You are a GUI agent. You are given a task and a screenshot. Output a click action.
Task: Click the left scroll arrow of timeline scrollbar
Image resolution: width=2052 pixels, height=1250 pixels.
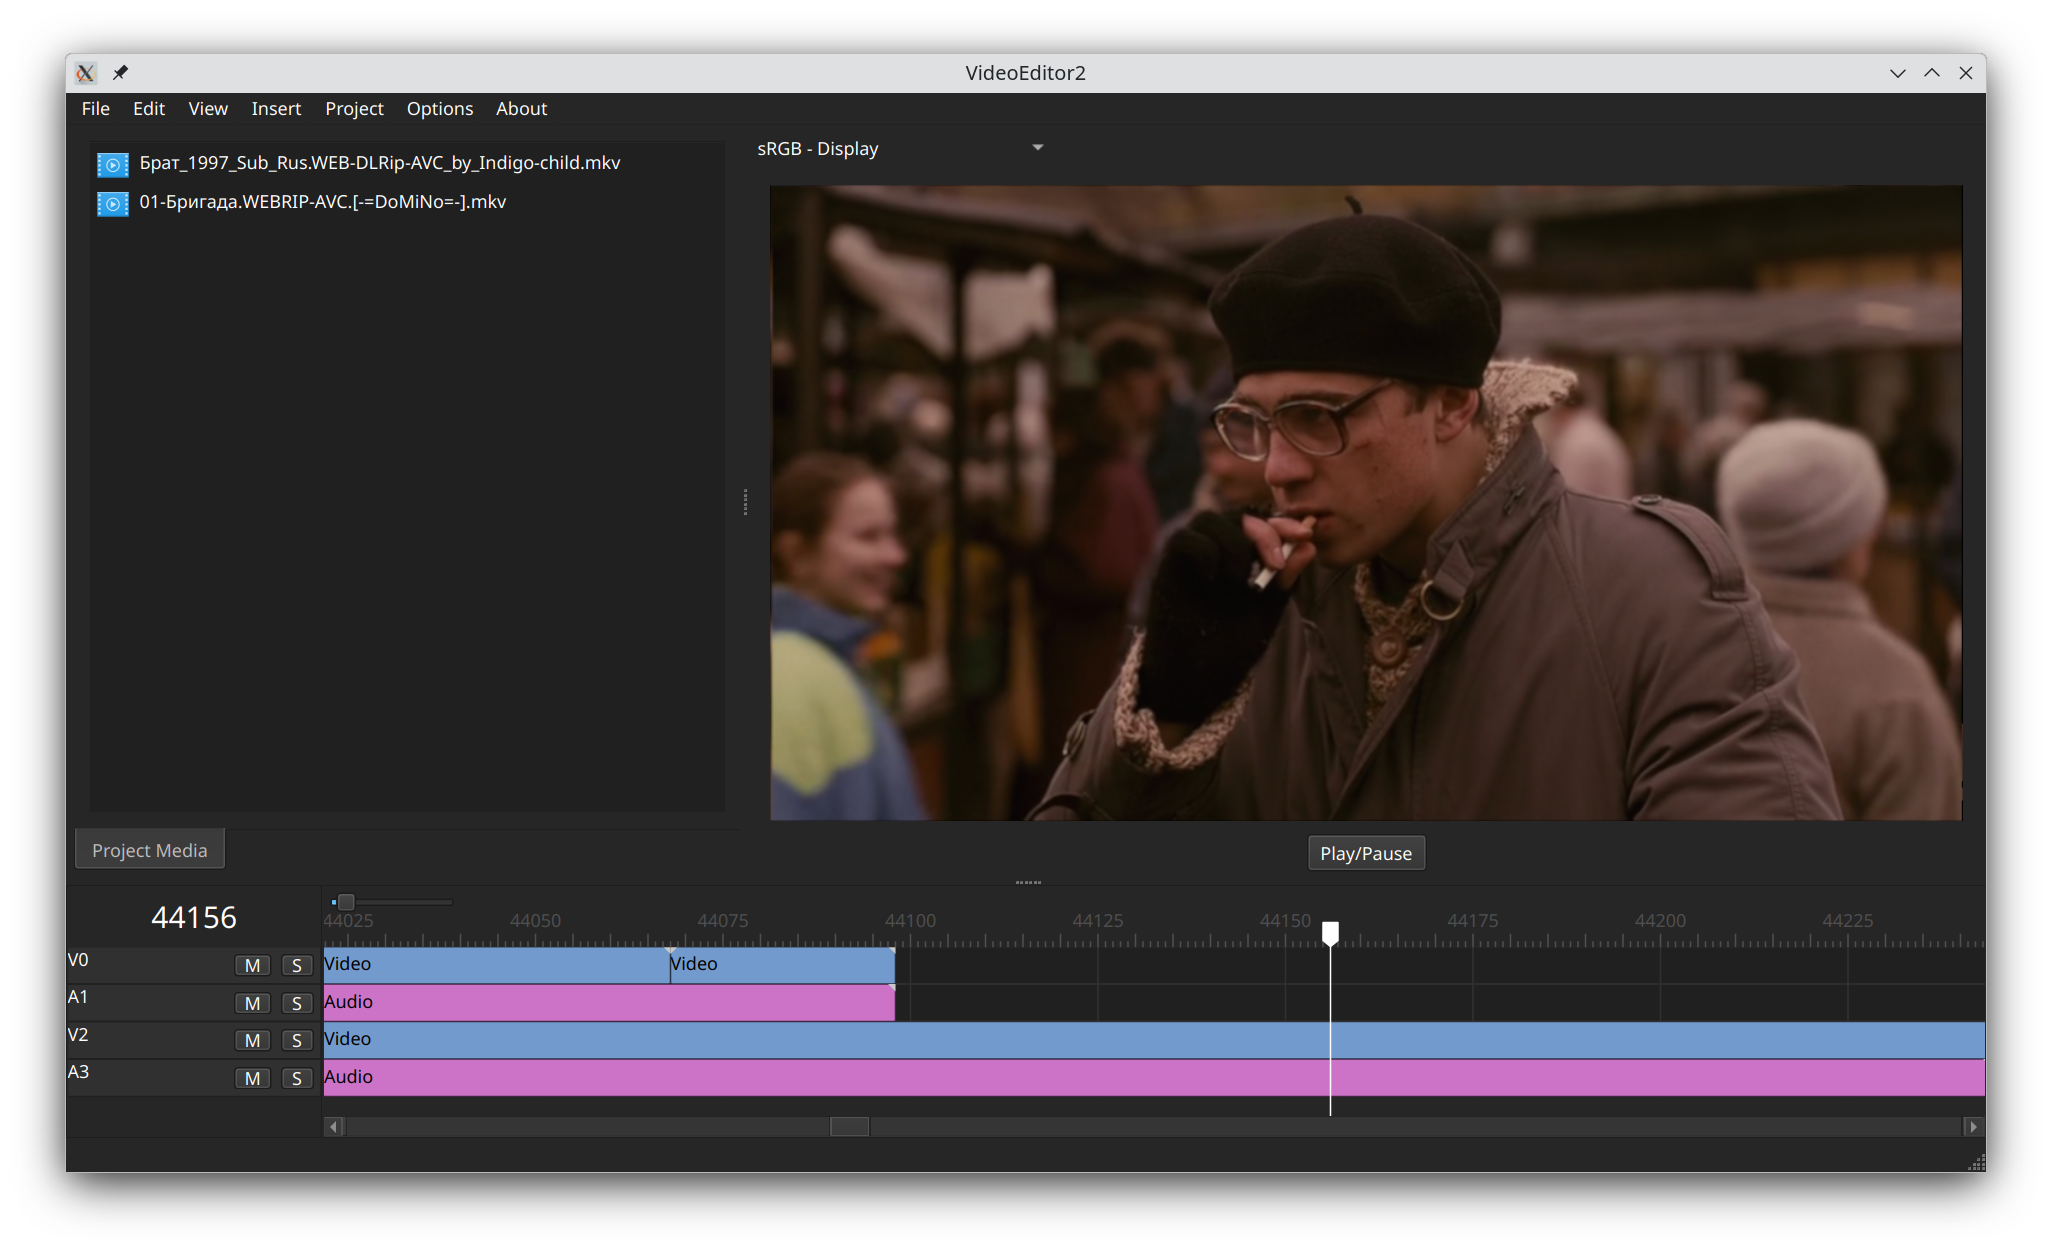coord(335,1127)
